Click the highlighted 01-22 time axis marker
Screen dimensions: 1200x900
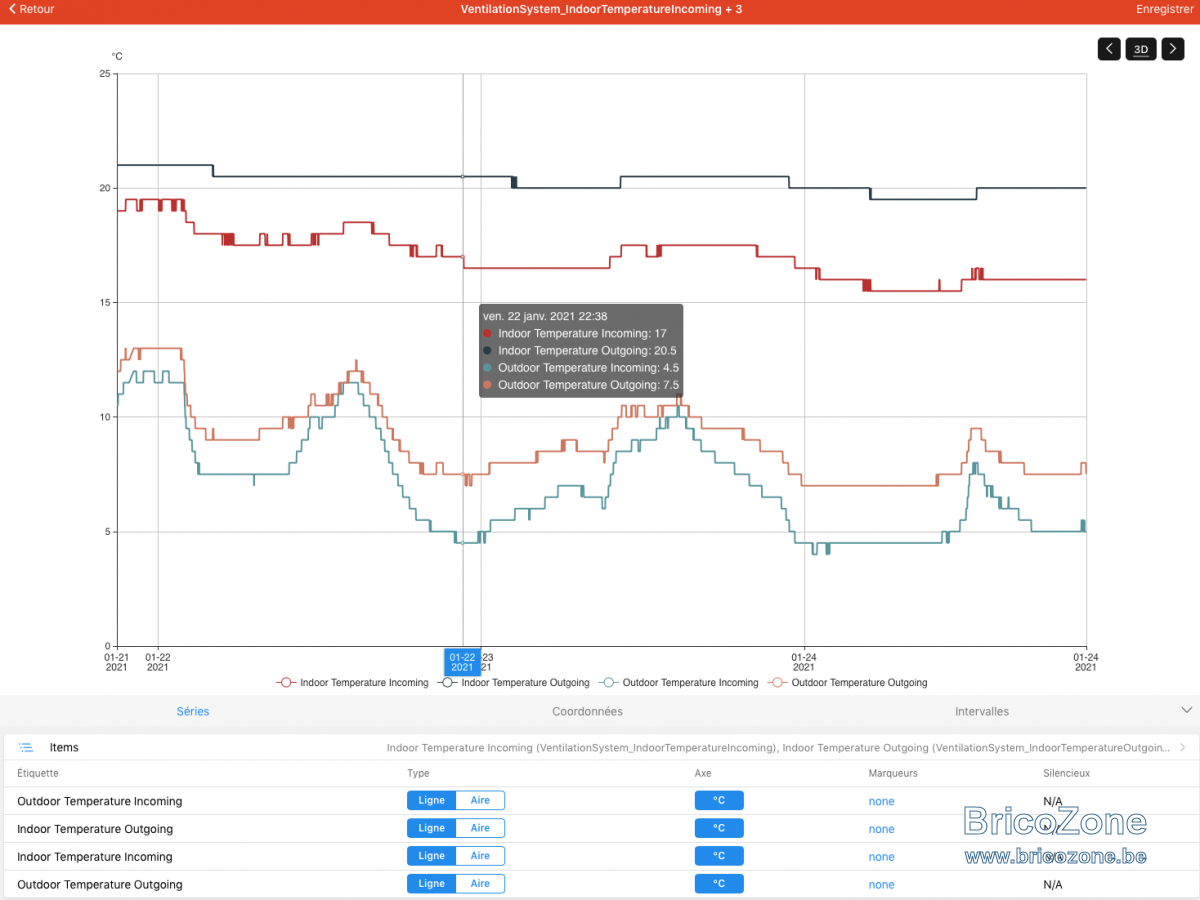point(462,661)
